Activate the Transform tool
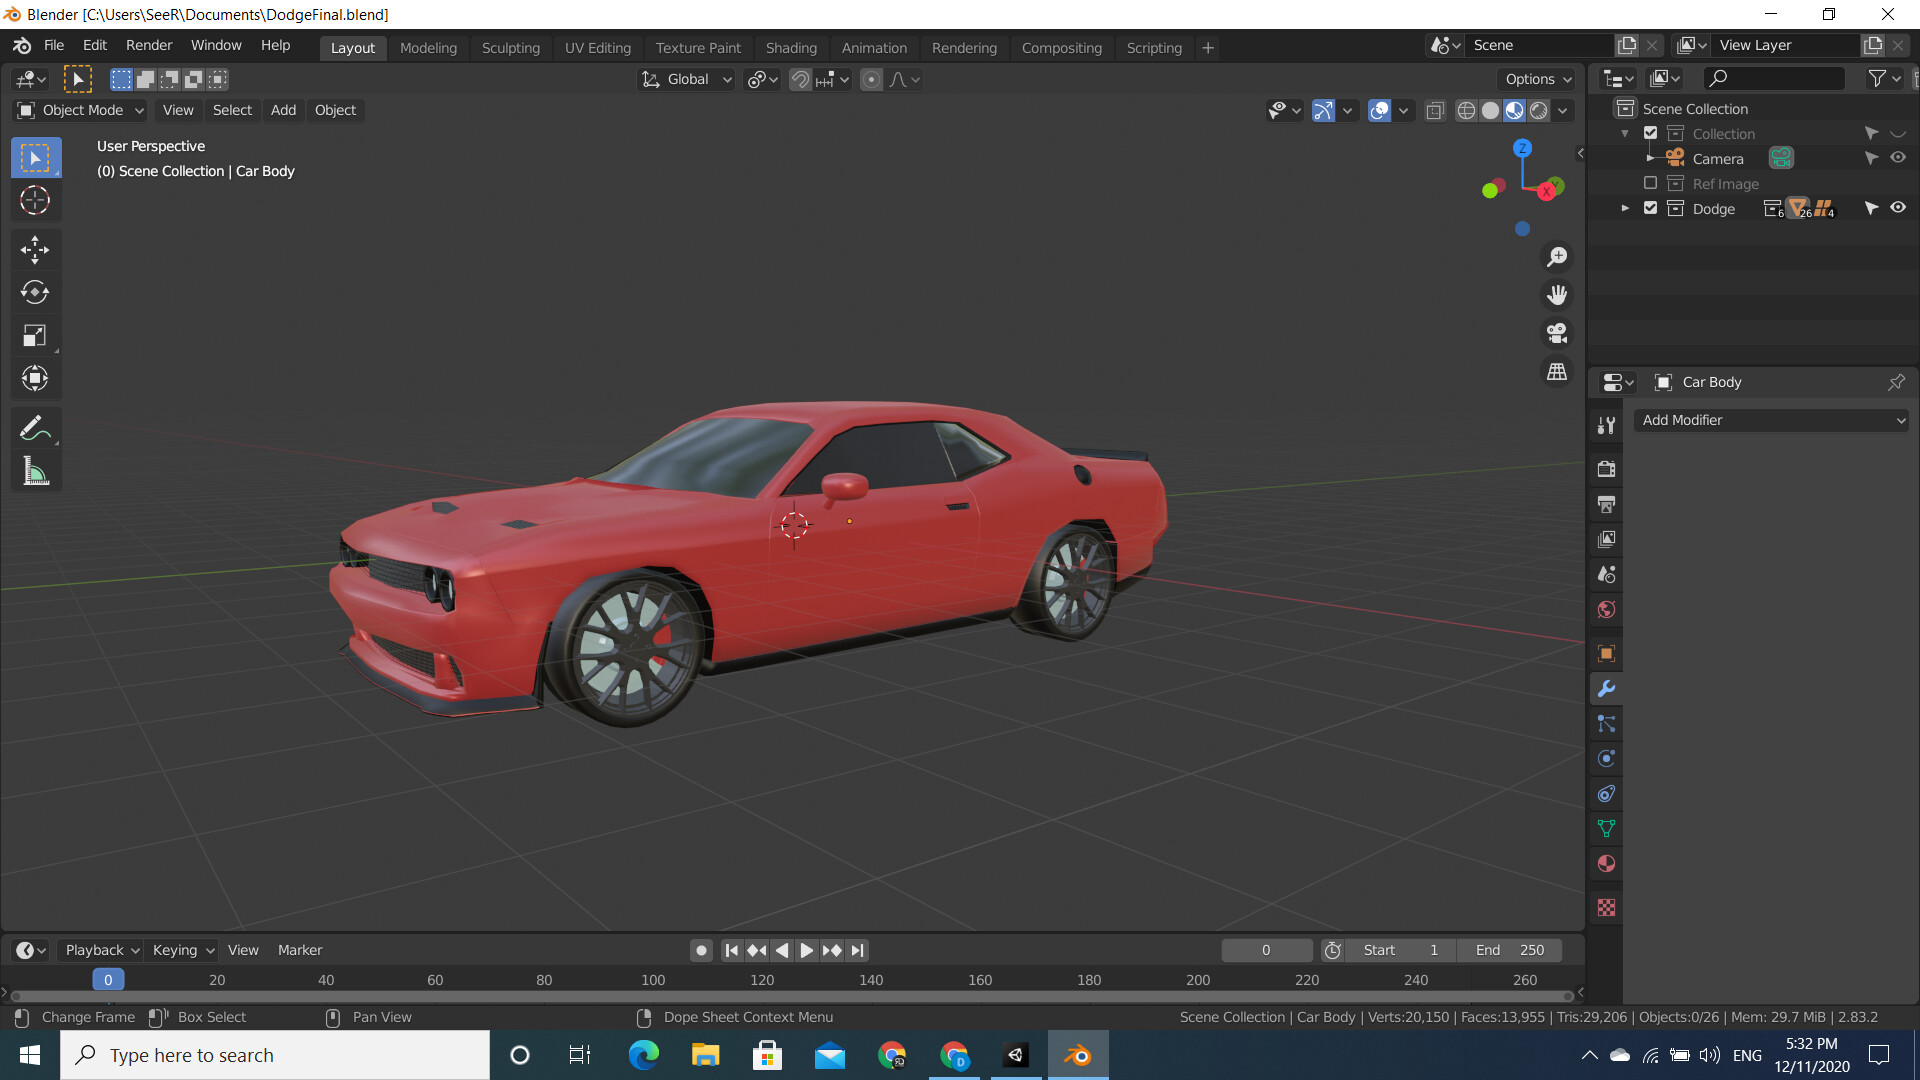Screen dimensions: 1920x1080 (36, 378)
